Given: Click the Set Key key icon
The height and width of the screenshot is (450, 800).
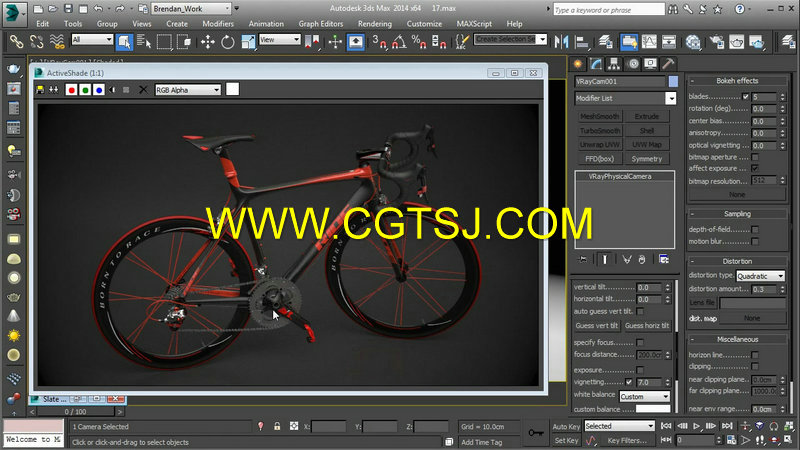Looking at the screenshot, I should (x=535, y=433).
